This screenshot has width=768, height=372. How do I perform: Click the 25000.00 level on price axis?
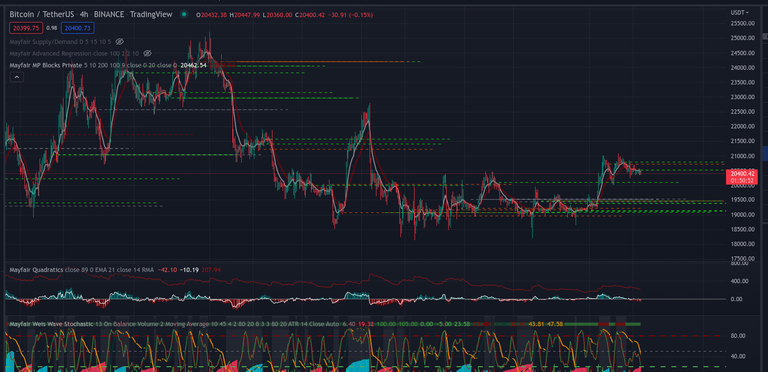pyautogui.click(x=742, y=38)
